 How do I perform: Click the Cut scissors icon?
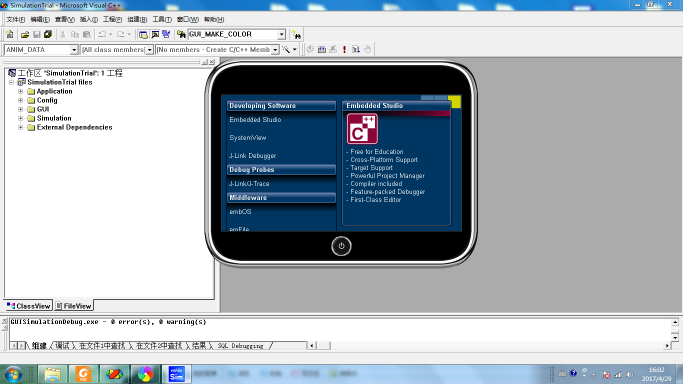pos(63,34)
